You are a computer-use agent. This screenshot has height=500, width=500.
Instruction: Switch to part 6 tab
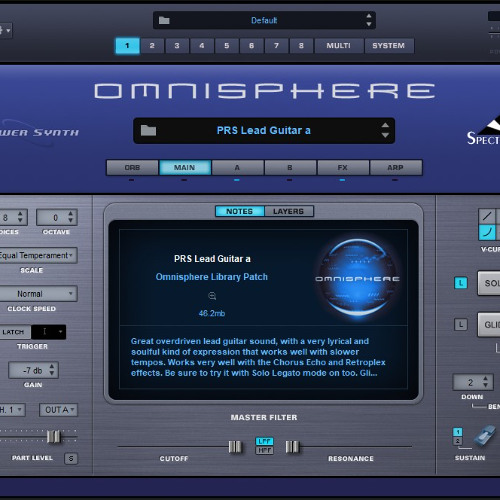click(252, 46)
